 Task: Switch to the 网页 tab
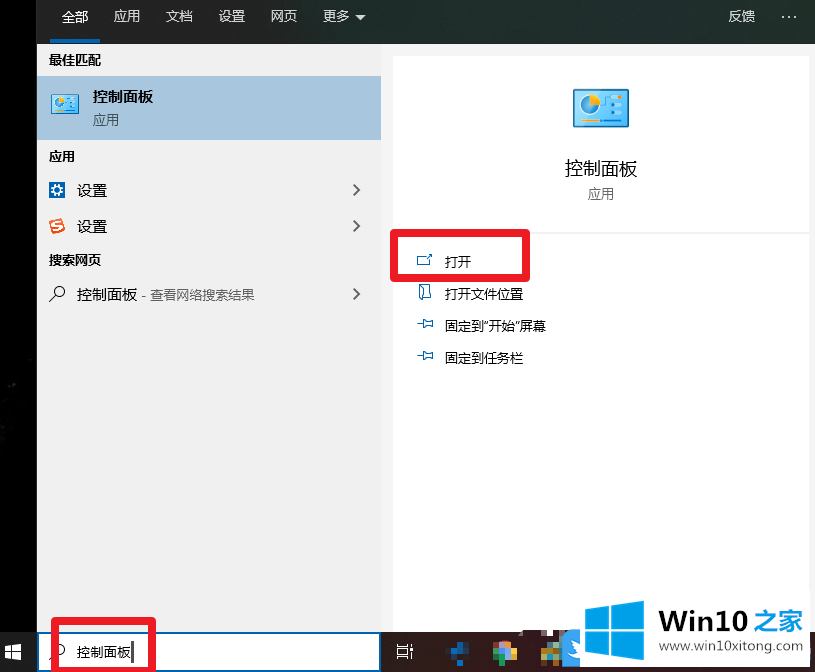point(284,17)
